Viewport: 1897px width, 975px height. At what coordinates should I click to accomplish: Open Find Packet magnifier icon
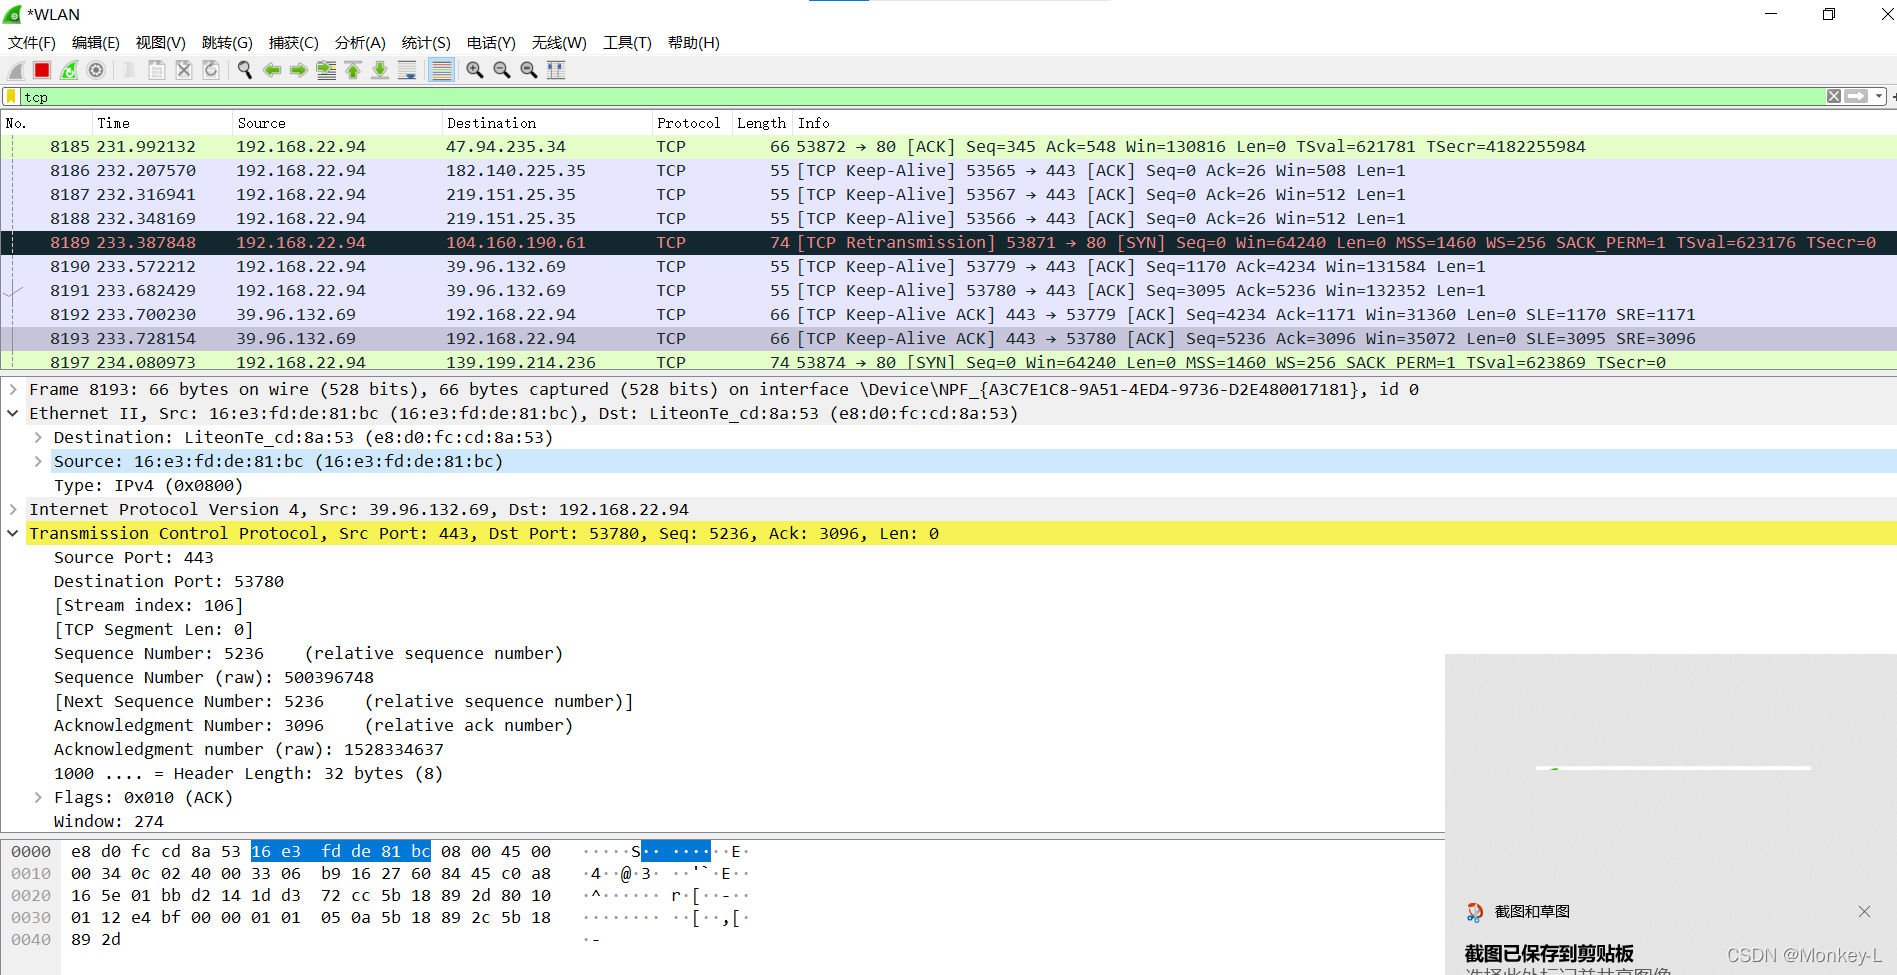[x=245, y=70]
